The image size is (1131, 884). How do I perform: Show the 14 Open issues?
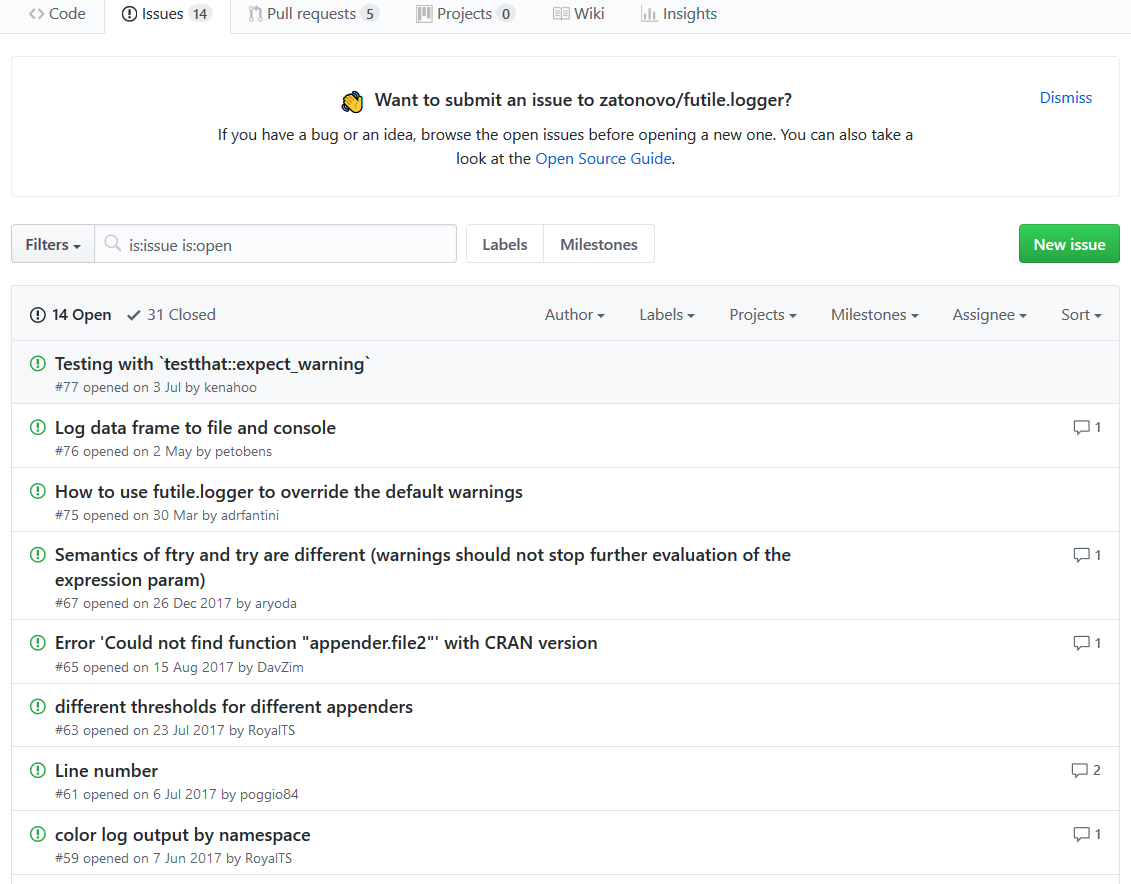pos(71,314)
